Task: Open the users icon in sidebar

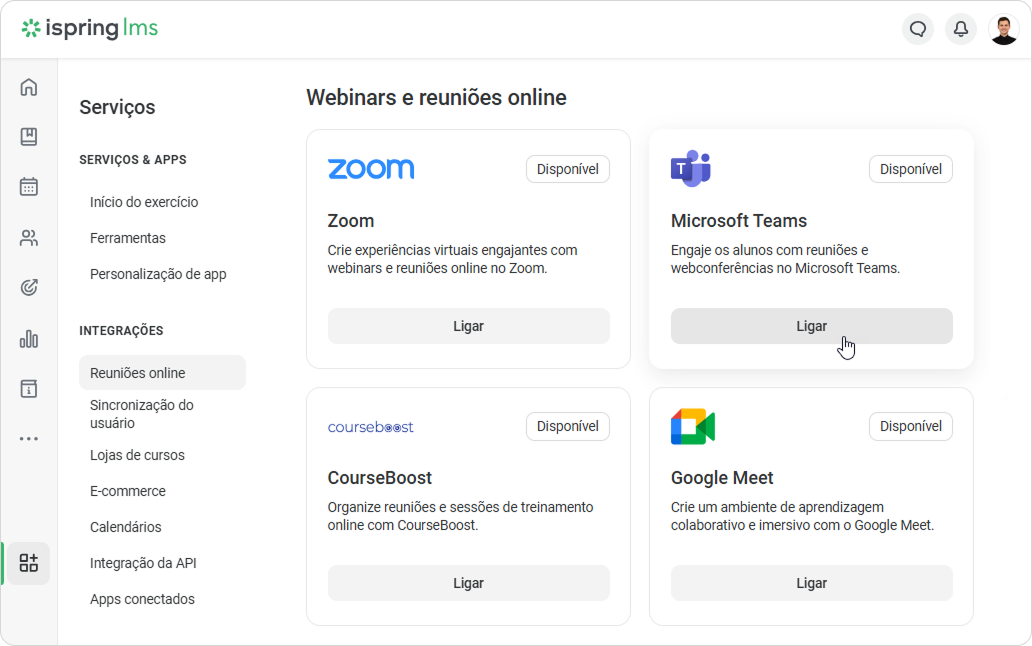Action: pyautogui.click(x=28, y=237)
